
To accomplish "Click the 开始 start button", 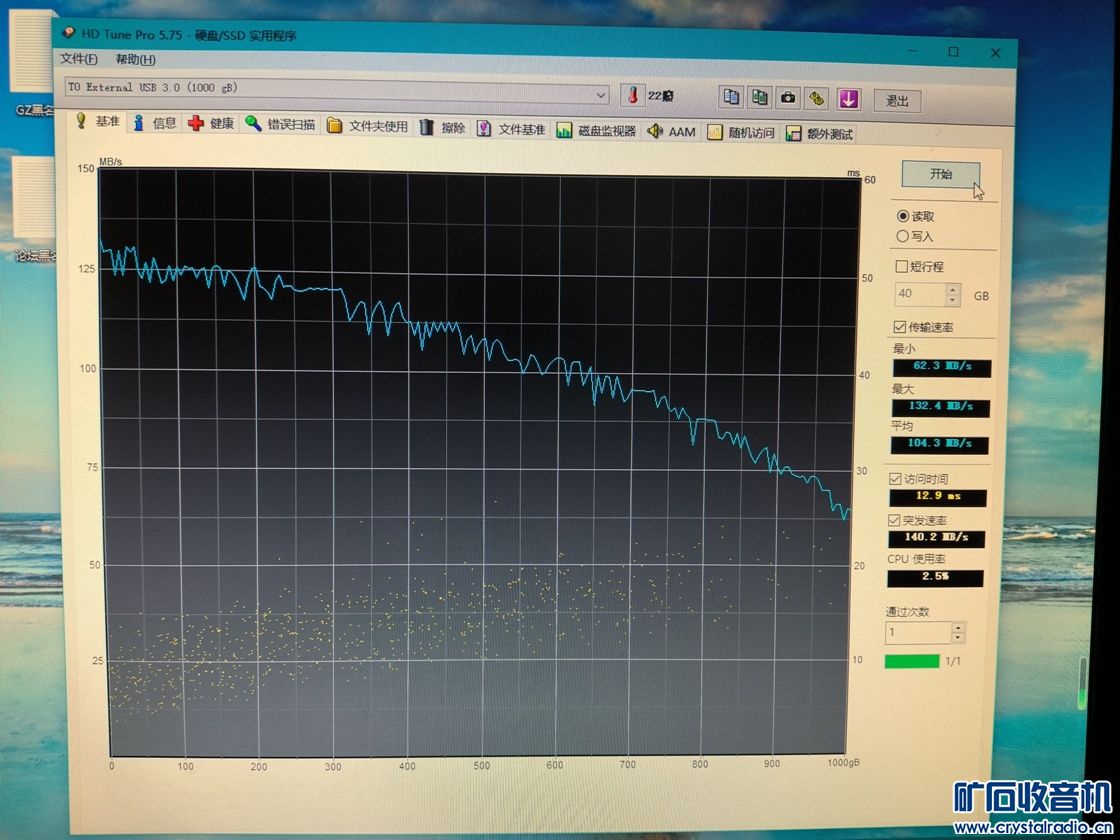I will tap(940, 174).
